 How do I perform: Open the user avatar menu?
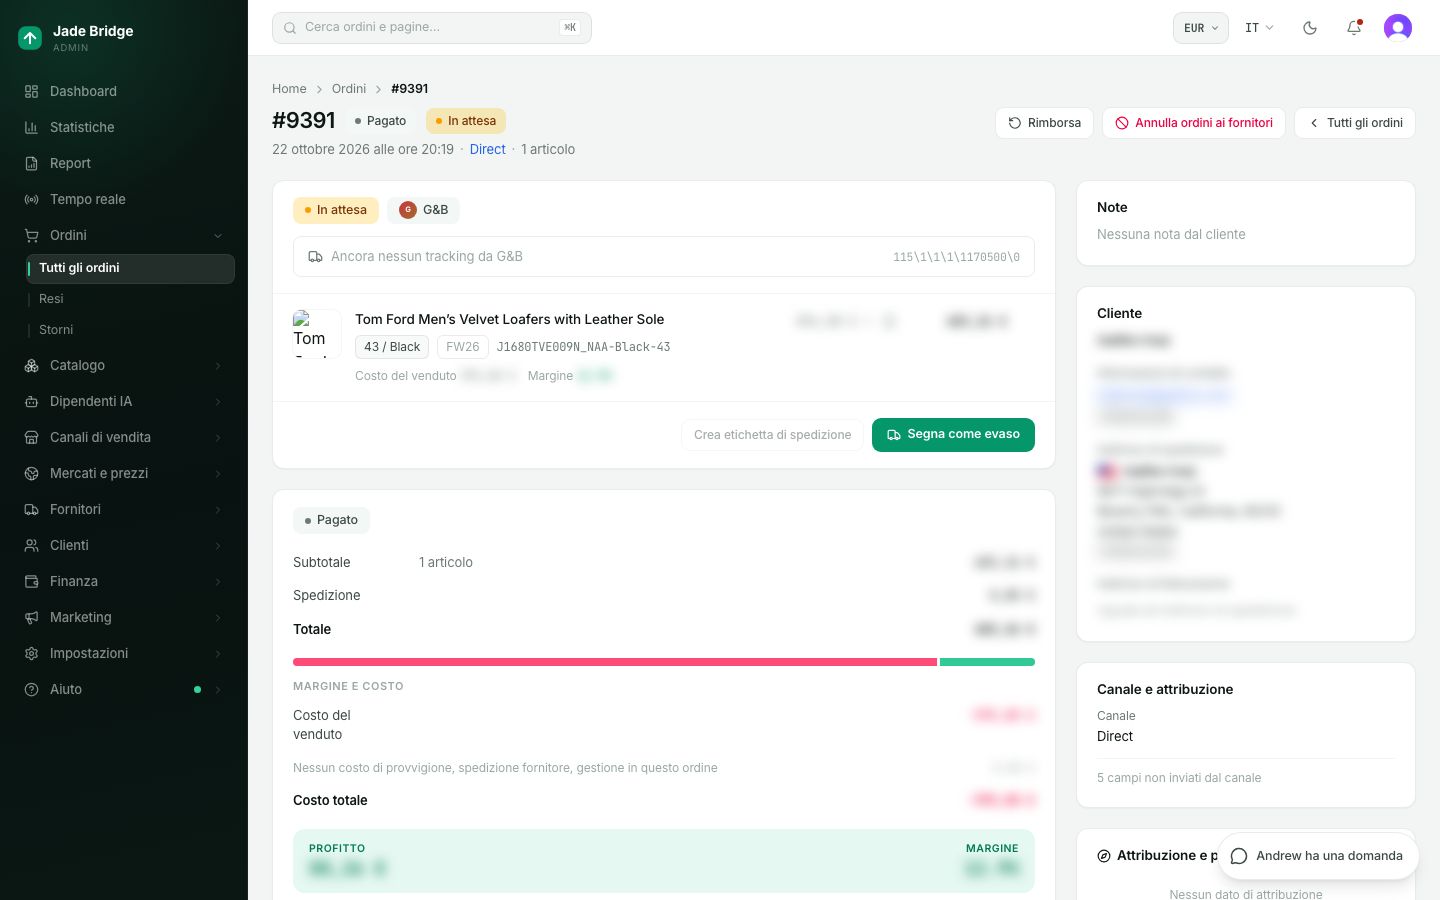(1398, 28)
